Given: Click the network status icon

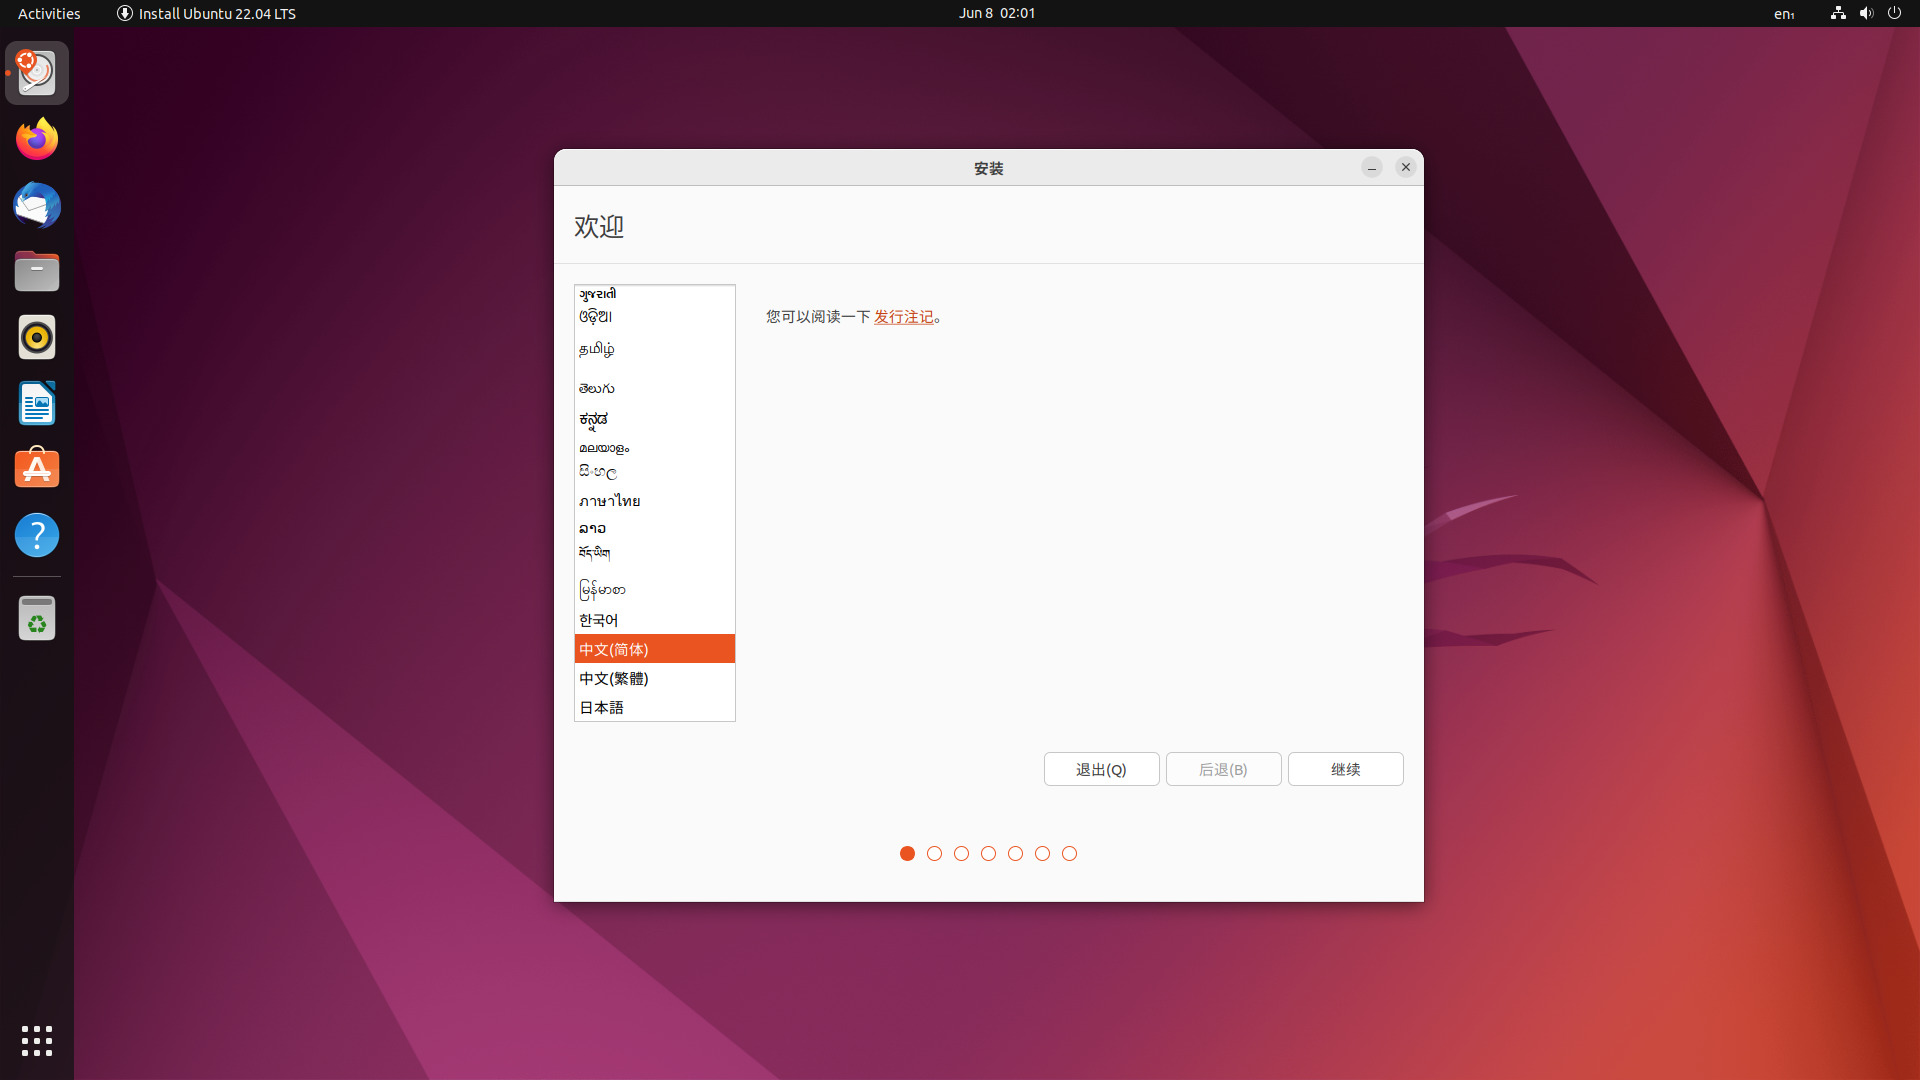Looking at the screenshot, I should pyautogui.click(x=1837, y=13).
